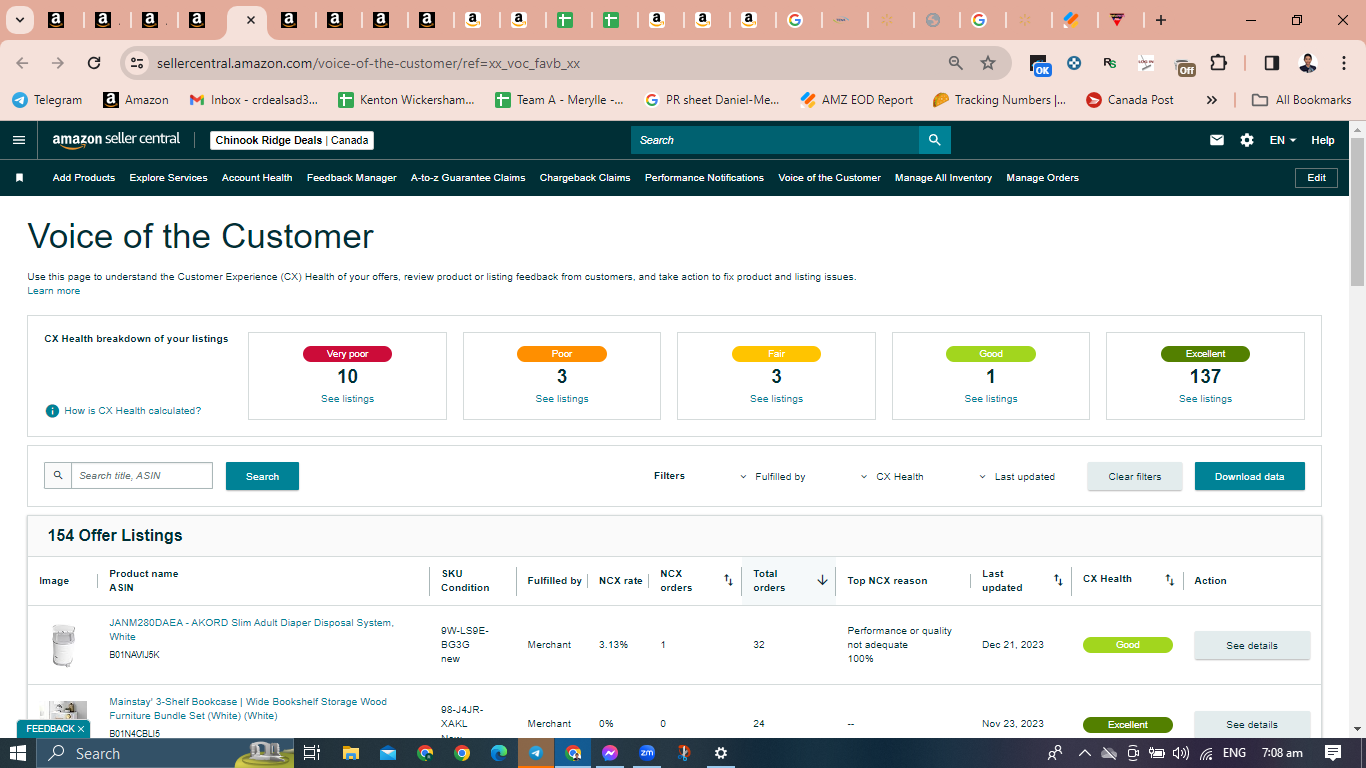This screenshot has width=1366, height=768.
Task: Show more bookmarks with double chevron
Action: pyautogui.click(x=1212, y=100)
